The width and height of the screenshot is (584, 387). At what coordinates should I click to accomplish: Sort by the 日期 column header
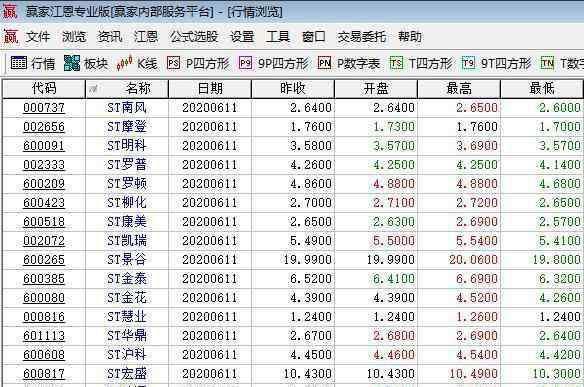(210, 89)
